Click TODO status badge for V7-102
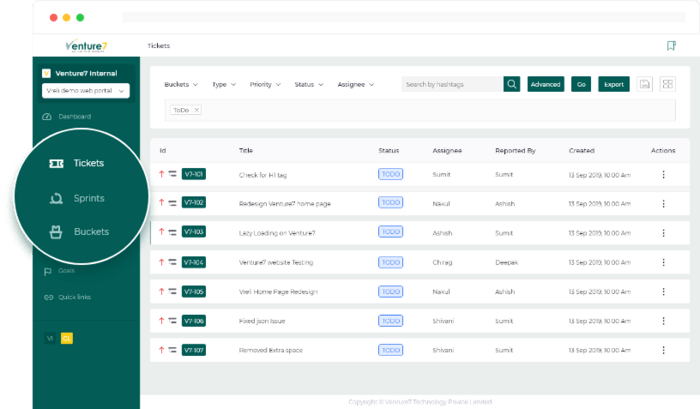This screenshot has width=700, height=409. point(391,203)
